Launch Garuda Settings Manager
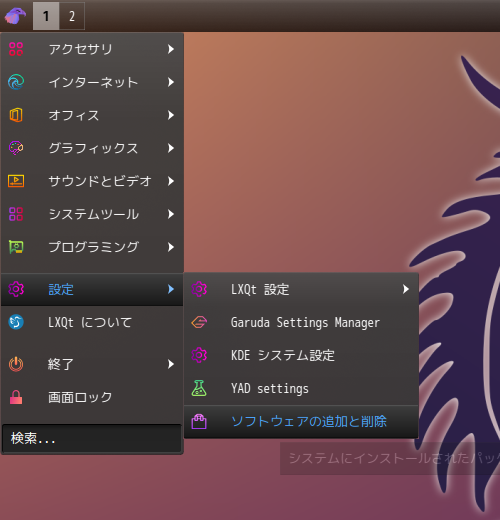The image size is (500, 520). (301, 322)
